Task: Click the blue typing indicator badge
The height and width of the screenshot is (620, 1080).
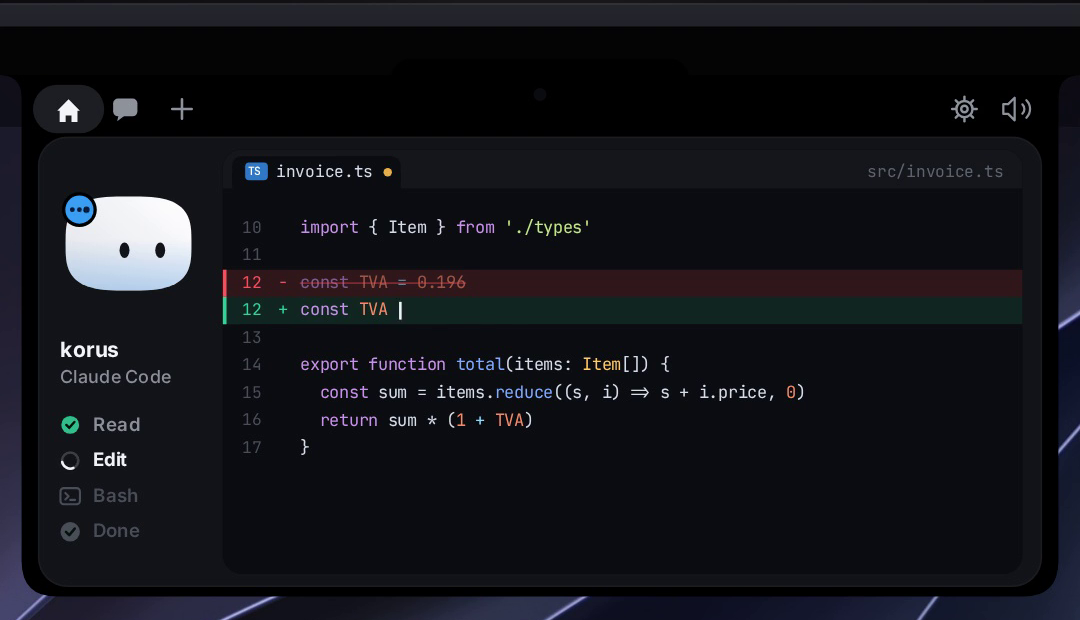Action: (79, 209)
